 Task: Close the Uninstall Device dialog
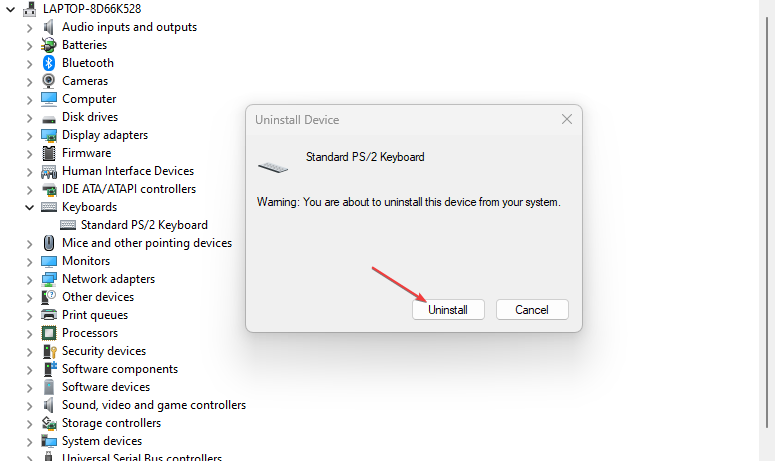567,120
